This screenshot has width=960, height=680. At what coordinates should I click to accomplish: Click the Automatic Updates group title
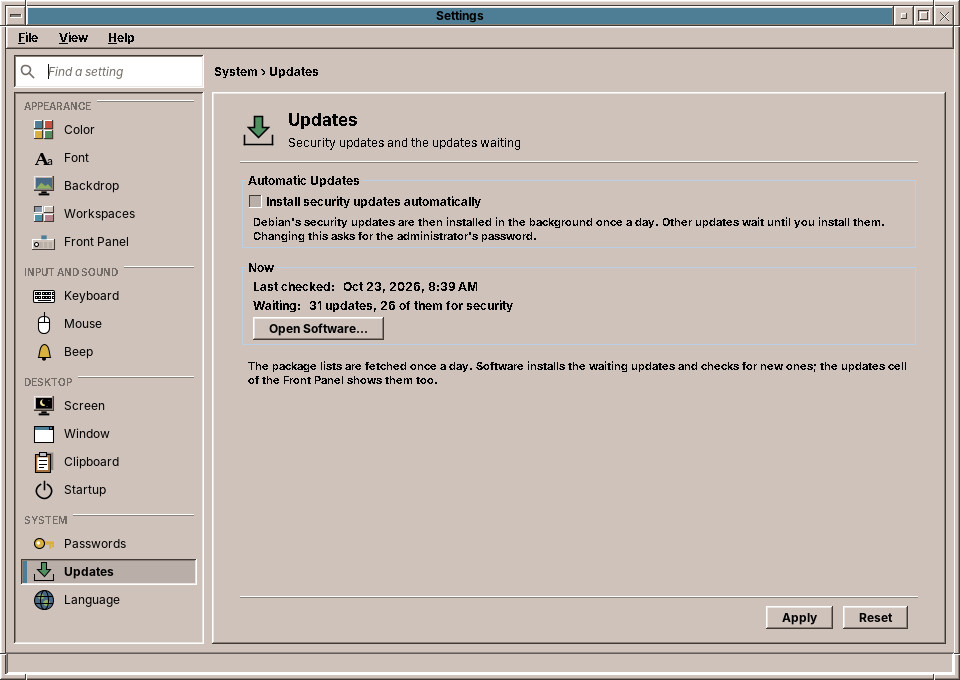tap(304, 181)
